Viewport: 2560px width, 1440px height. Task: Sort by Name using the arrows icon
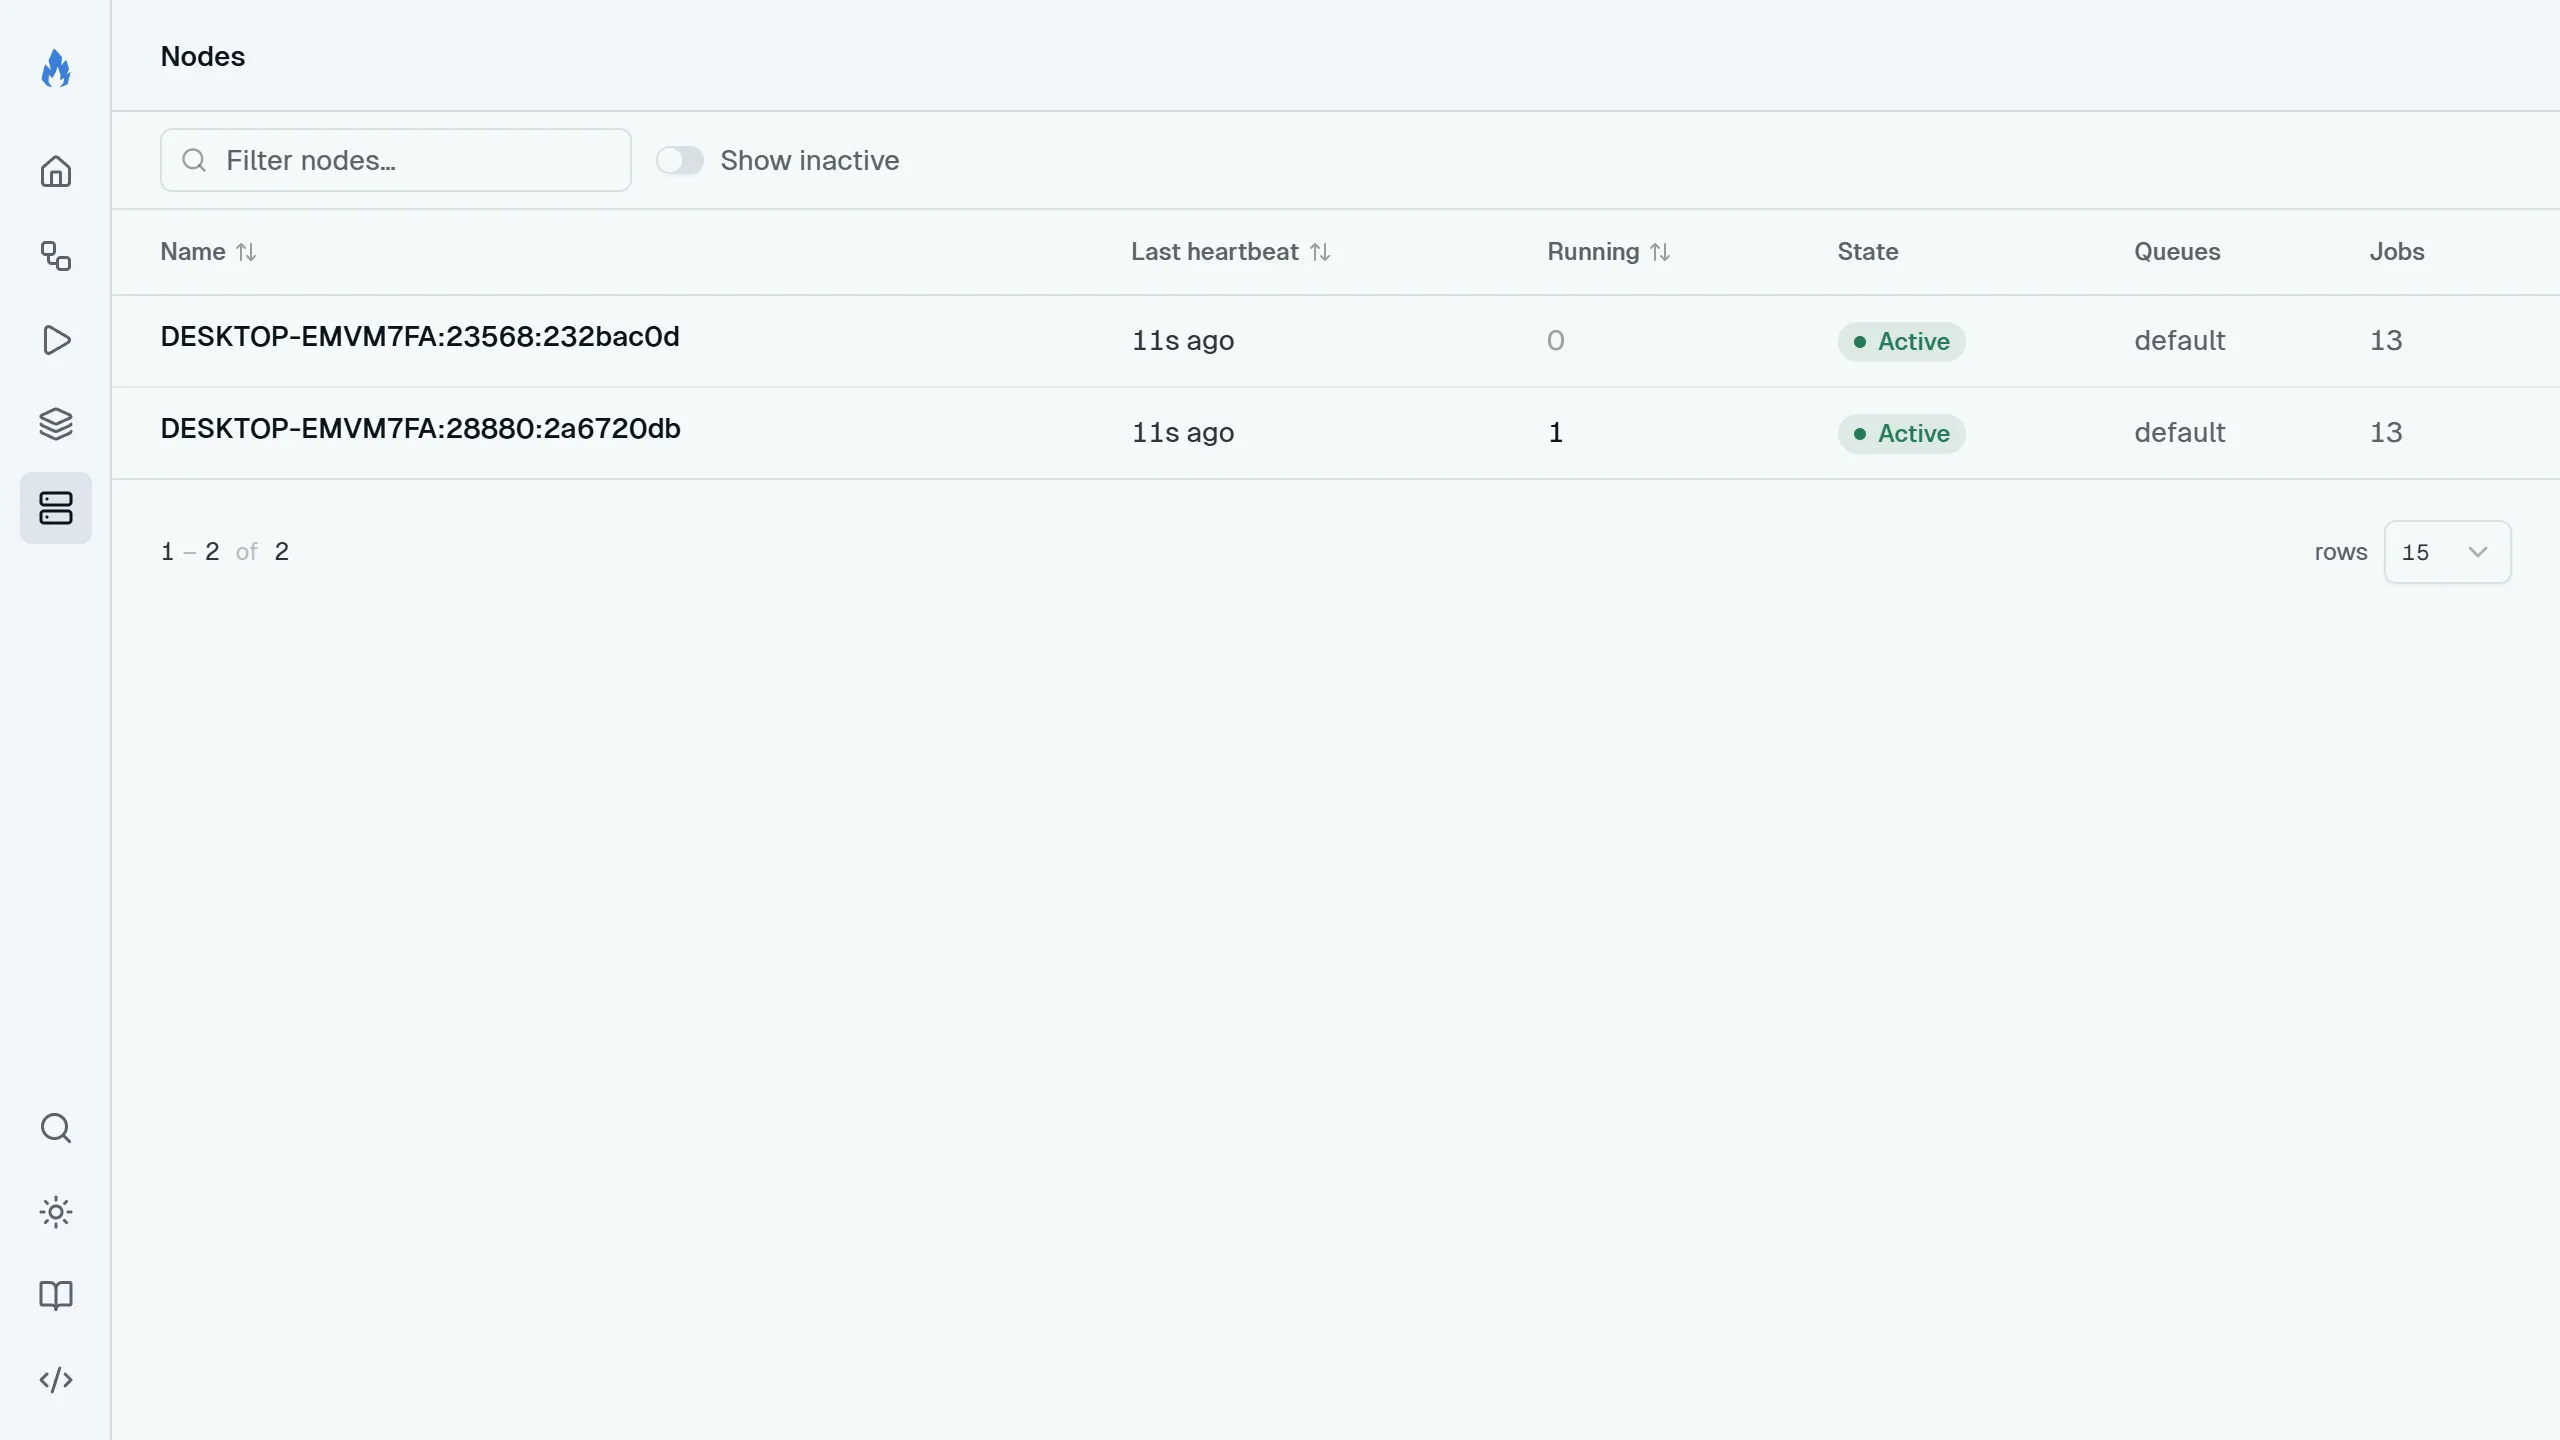[246, 252]
